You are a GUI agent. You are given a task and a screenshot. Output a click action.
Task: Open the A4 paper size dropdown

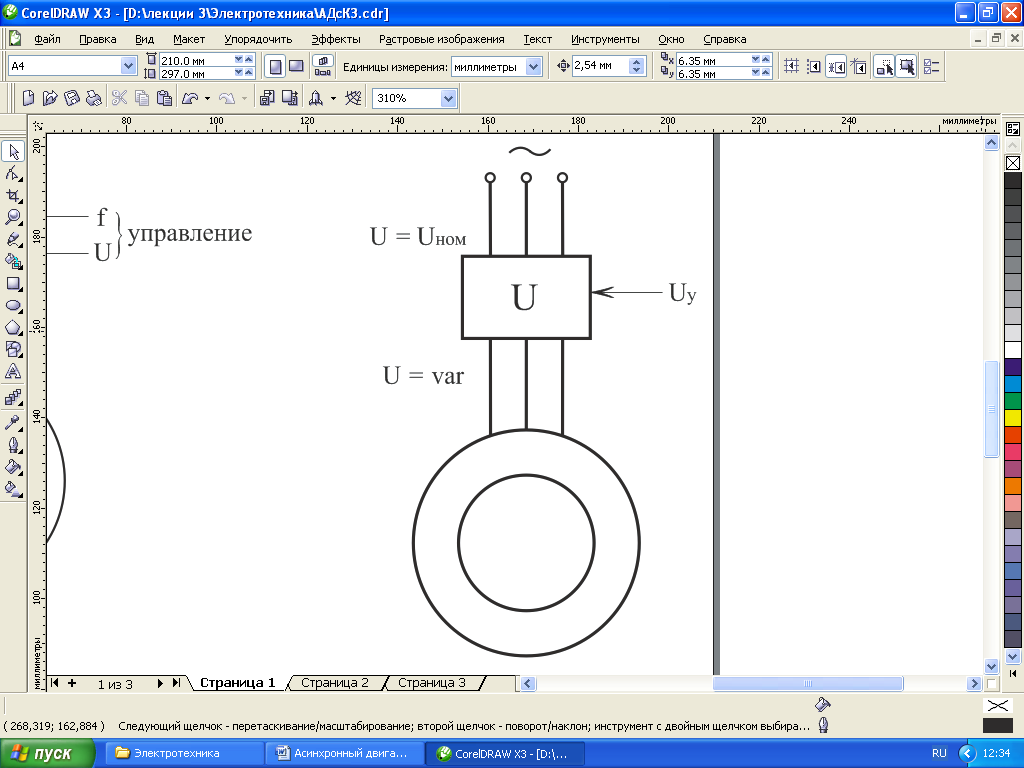(128, 66)
